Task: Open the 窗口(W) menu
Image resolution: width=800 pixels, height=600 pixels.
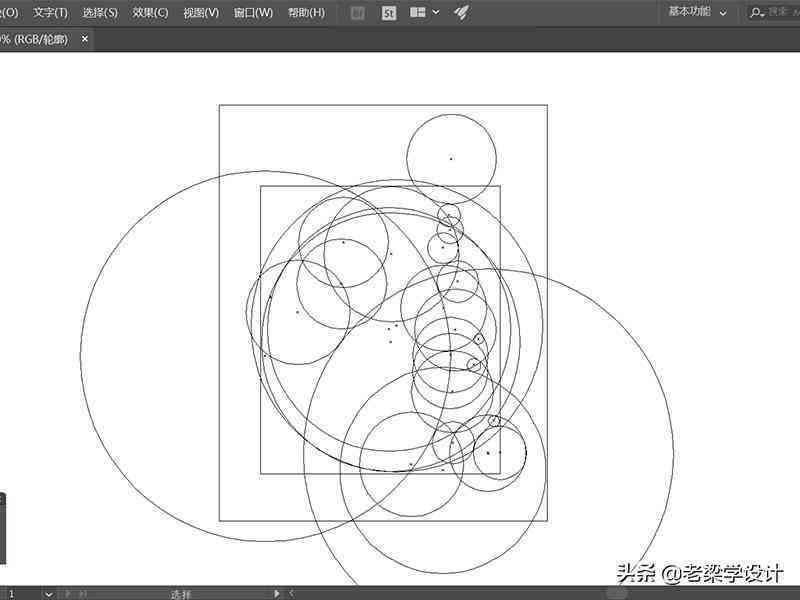Action: (x=253, y=13)
